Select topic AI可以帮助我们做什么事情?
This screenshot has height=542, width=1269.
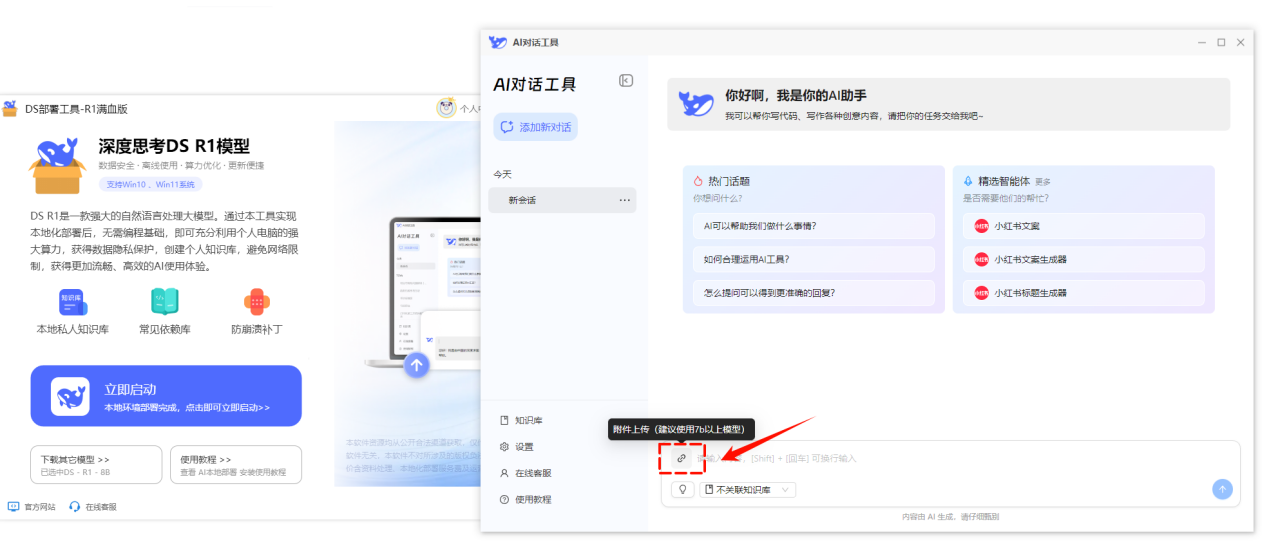click(813, 226)
